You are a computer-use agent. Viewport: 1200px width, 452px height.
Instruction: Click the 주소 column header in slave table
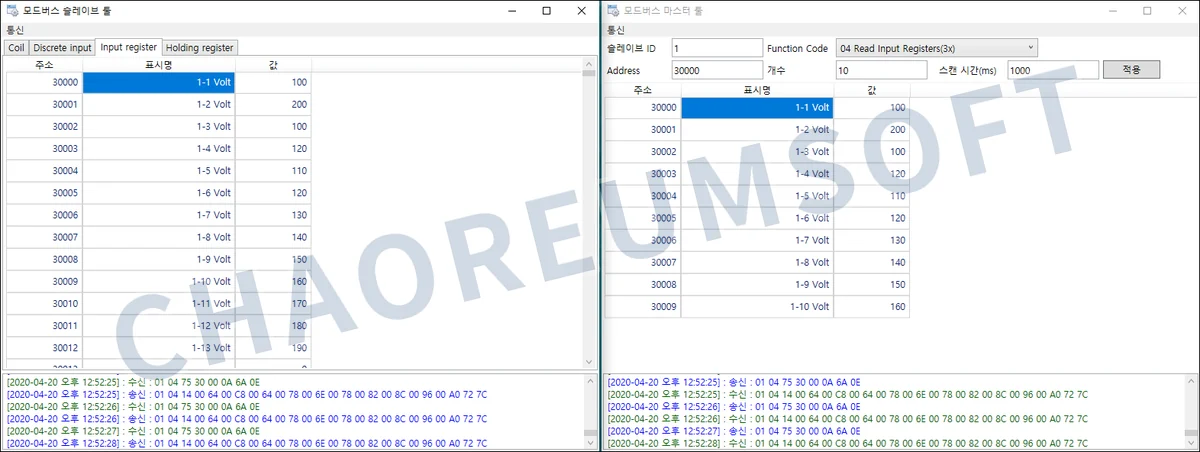pos(44,64)
